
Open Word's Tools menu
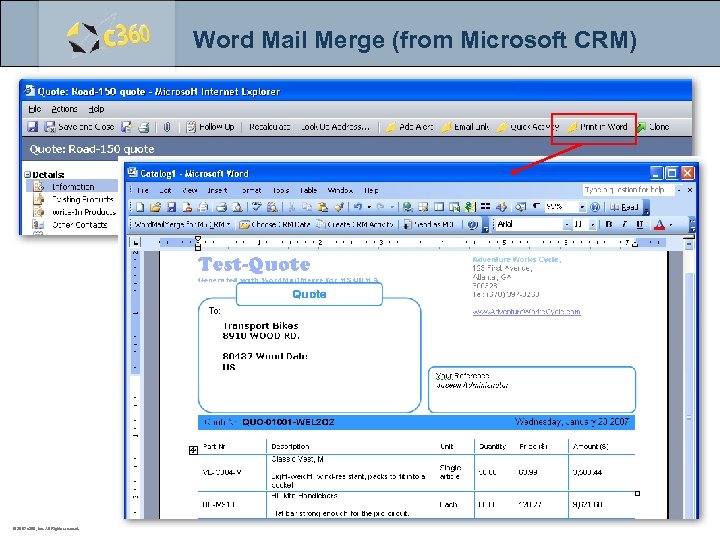281,190
